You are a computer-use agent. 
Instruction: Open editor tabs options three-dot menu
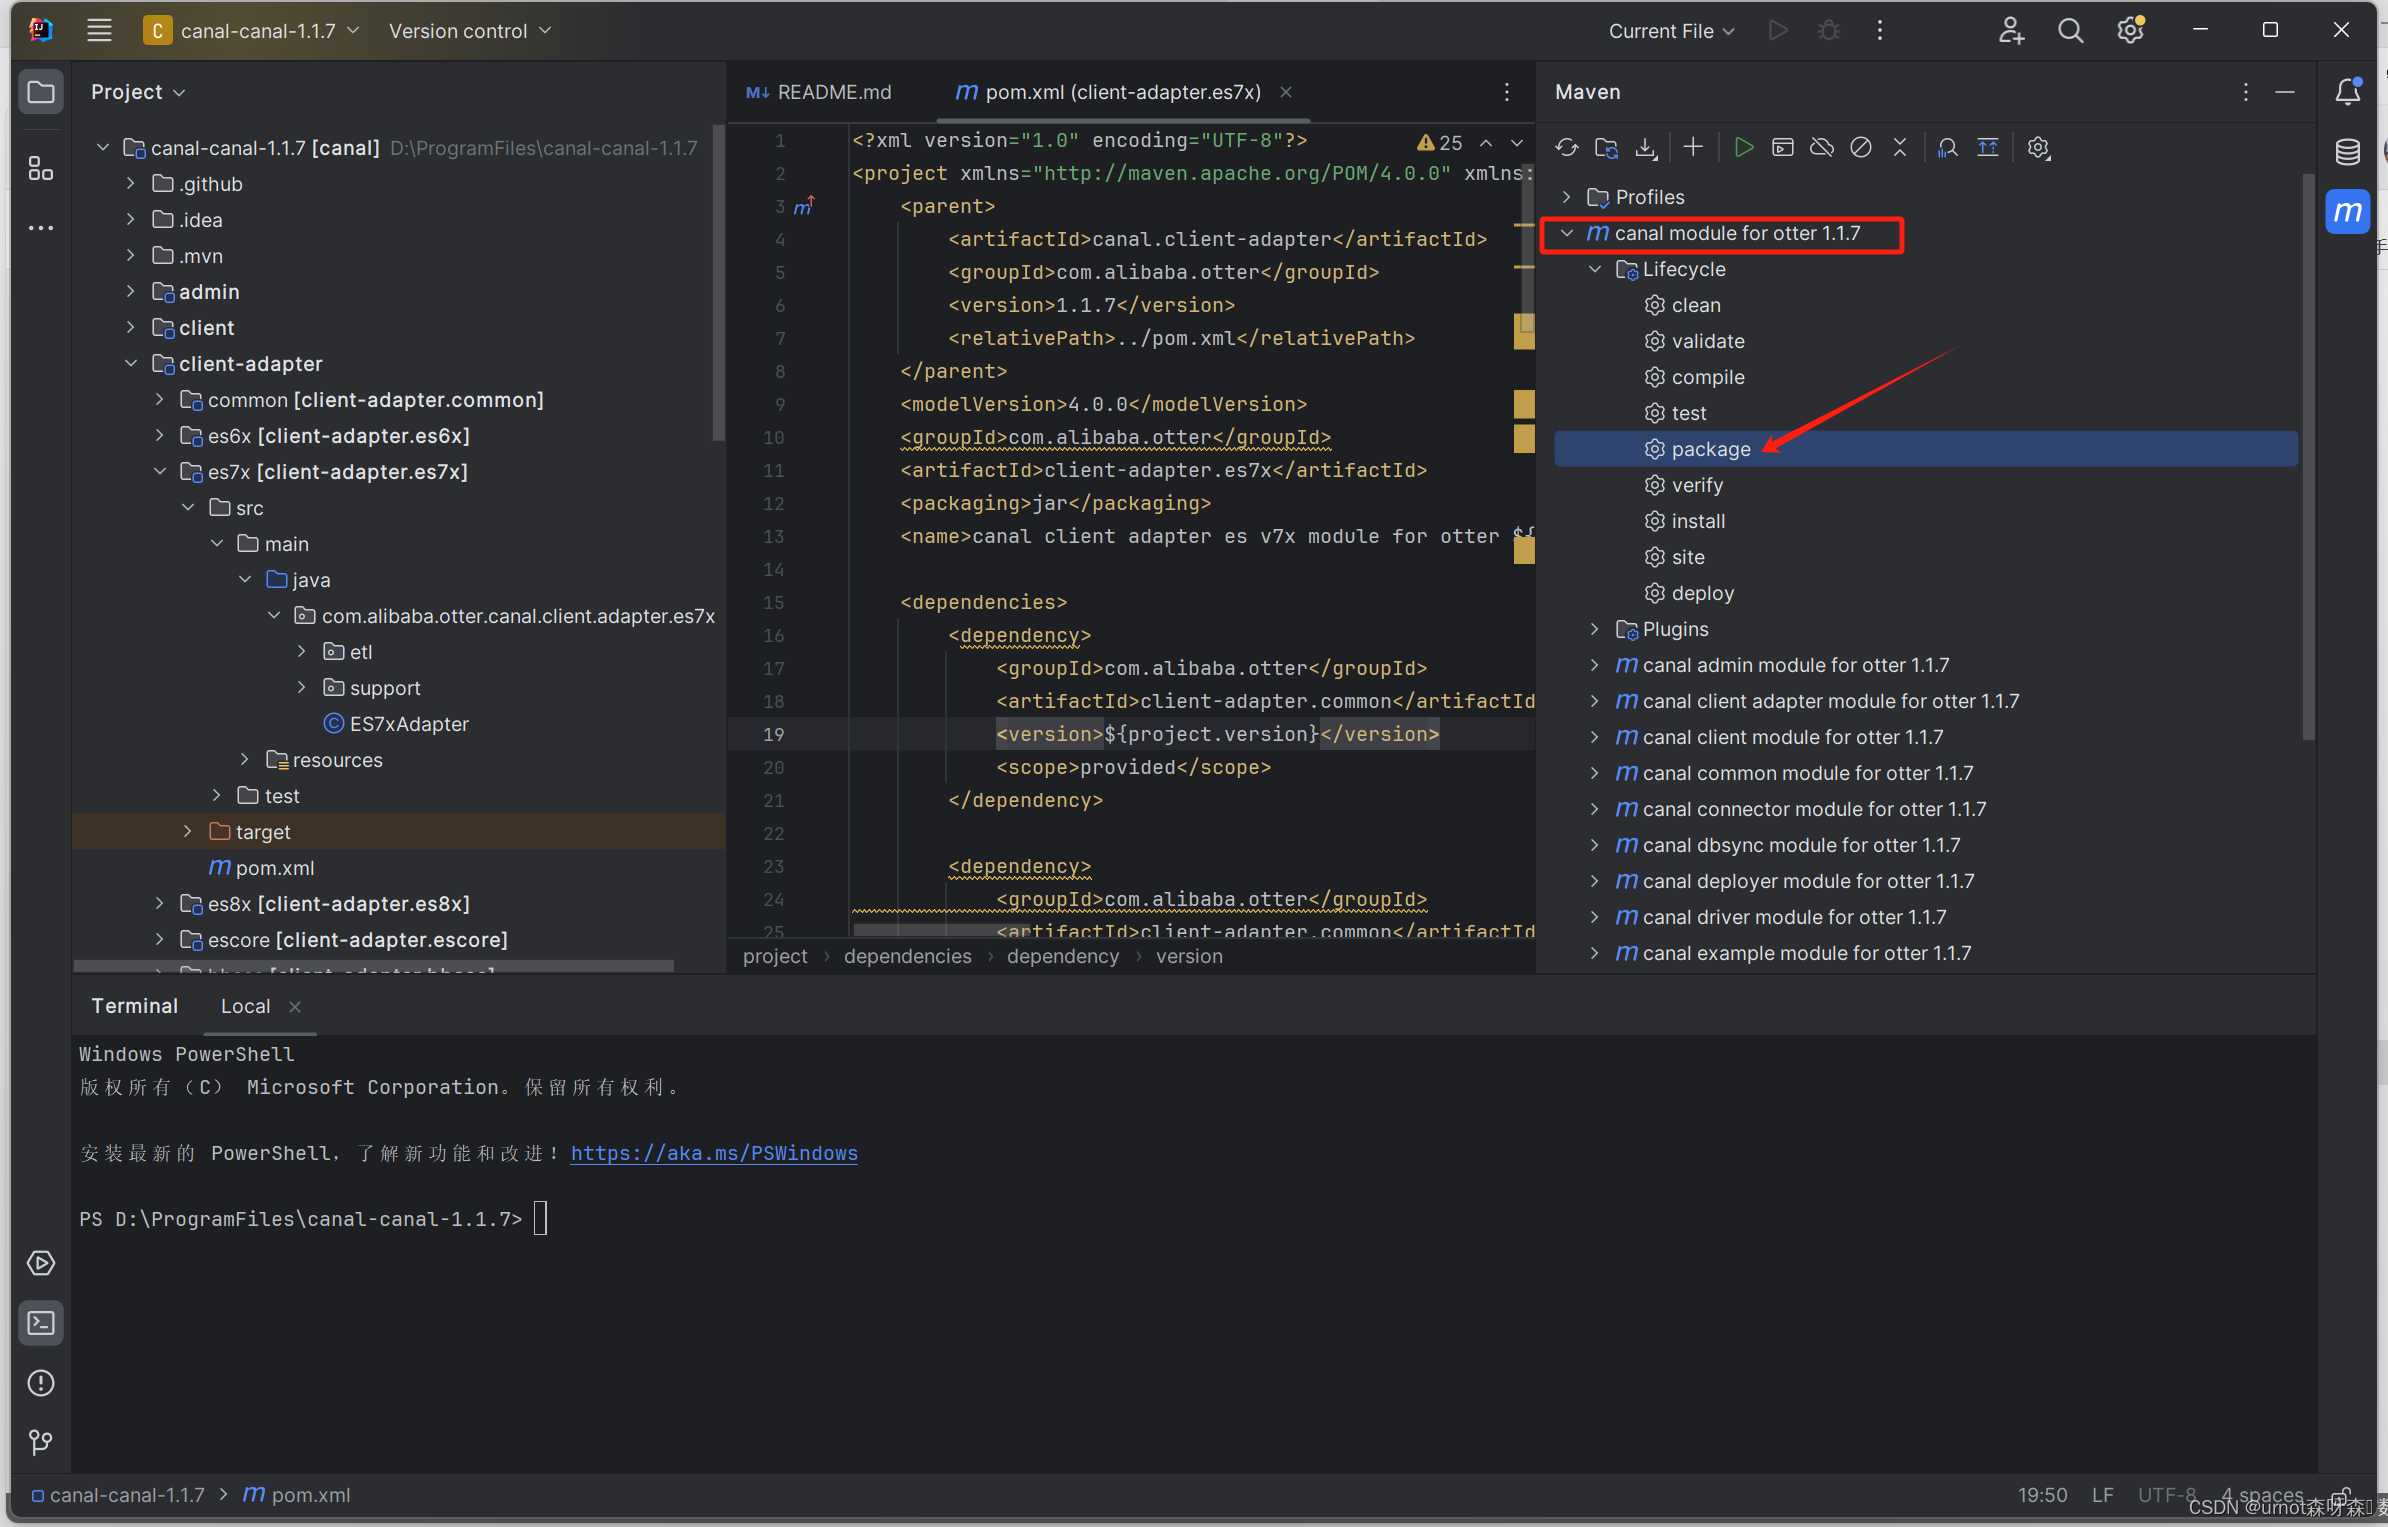1507,92
